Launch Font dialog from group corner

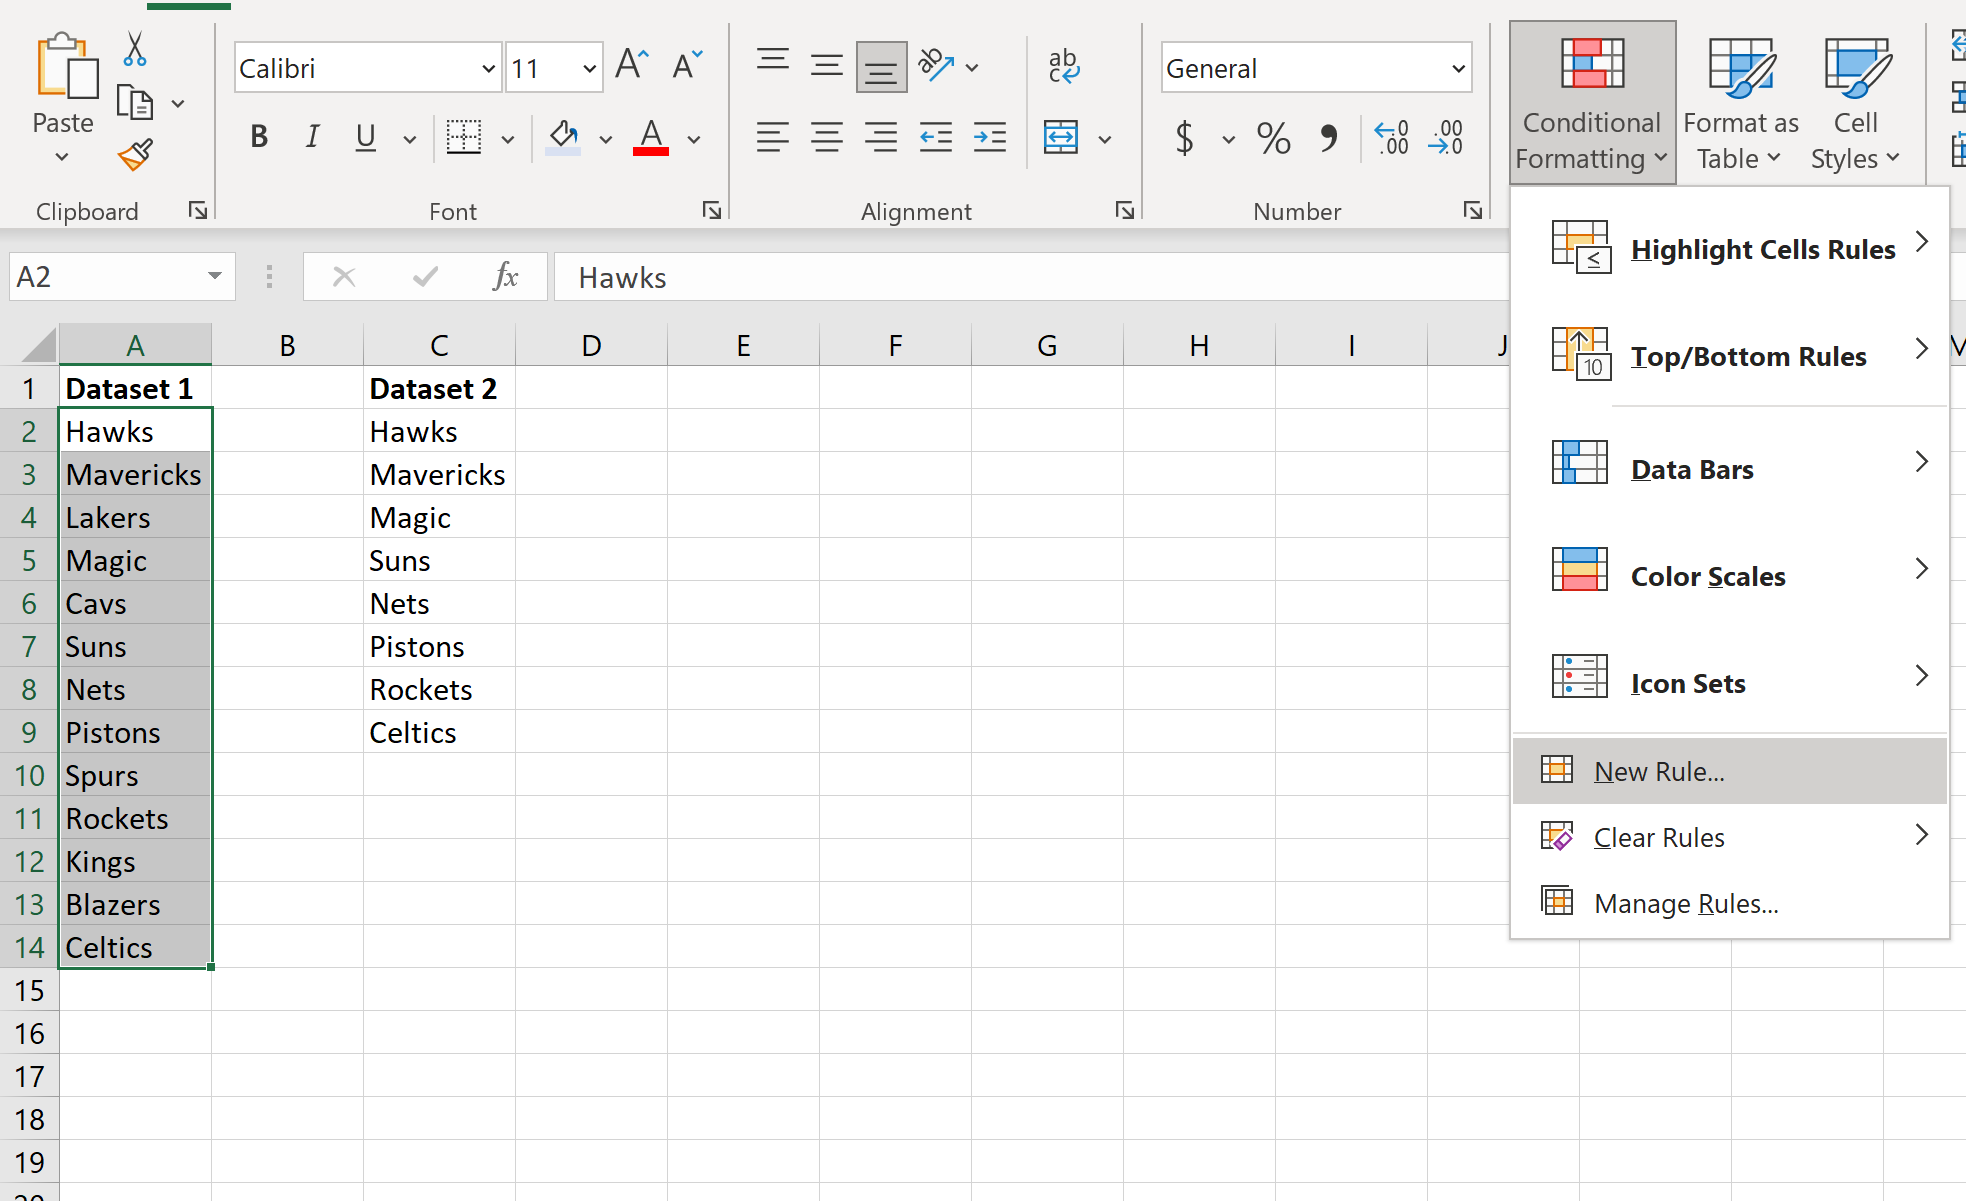711,210
